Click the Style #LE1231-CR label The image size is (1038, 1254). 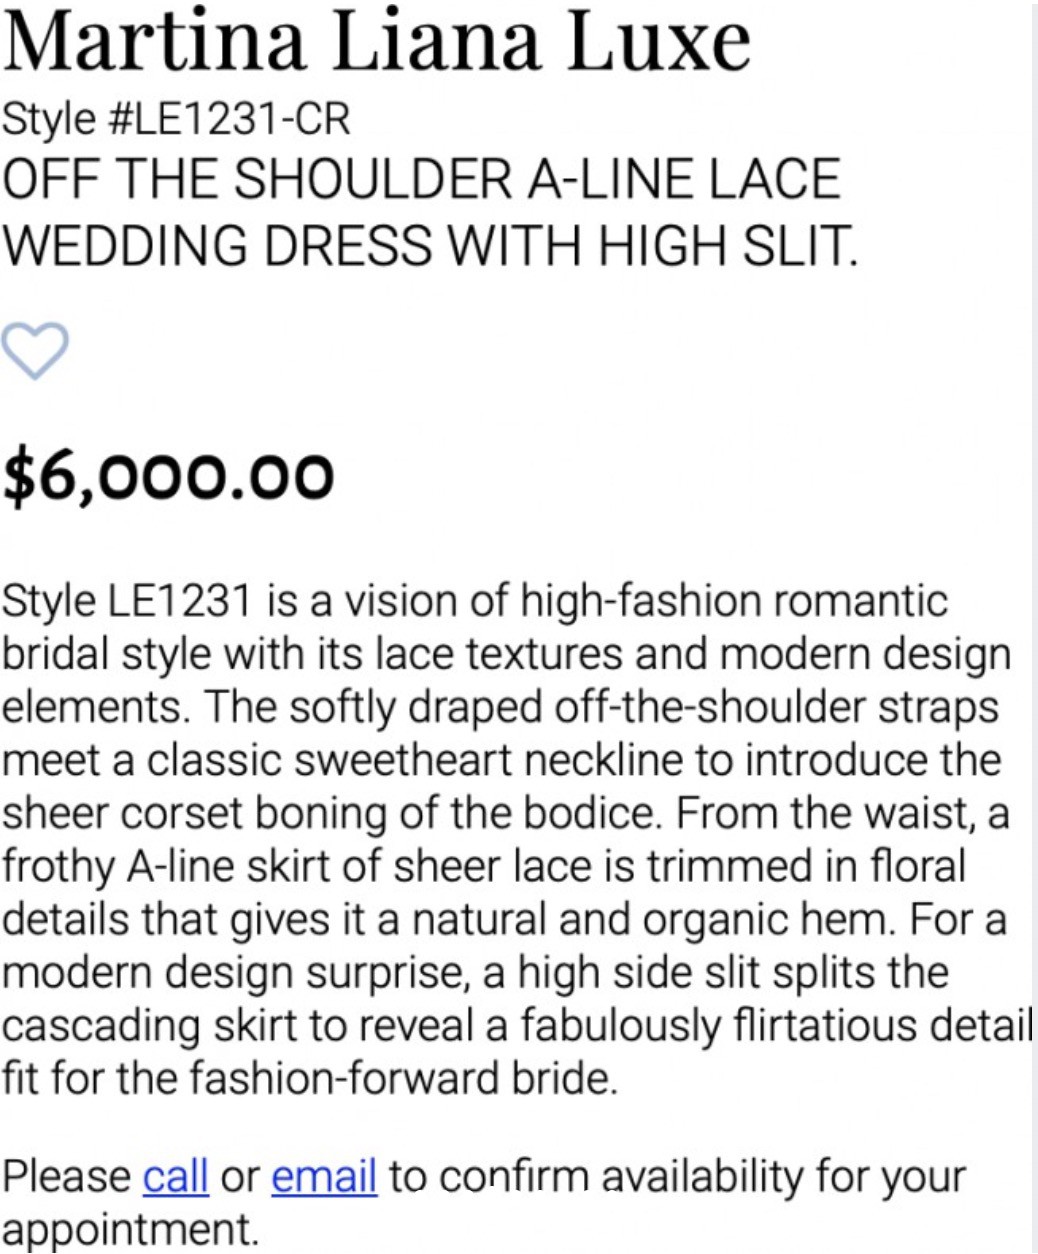[177, 120]
